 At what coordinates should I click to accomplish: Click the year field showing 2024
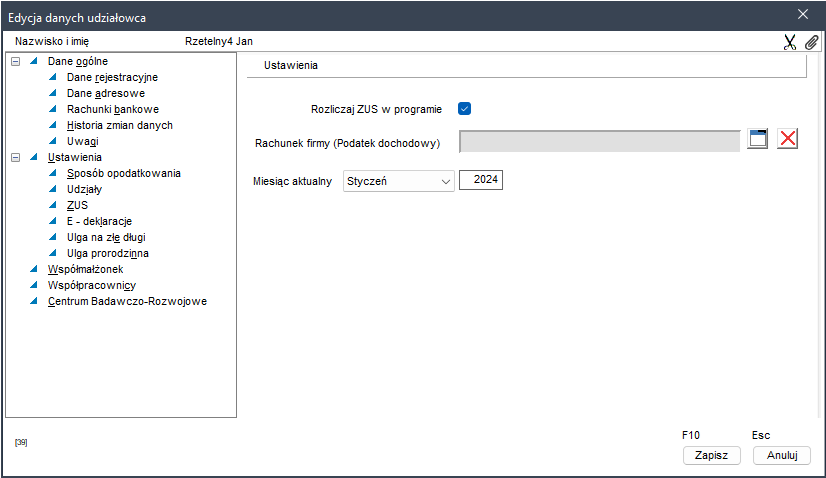coord(481,181)
